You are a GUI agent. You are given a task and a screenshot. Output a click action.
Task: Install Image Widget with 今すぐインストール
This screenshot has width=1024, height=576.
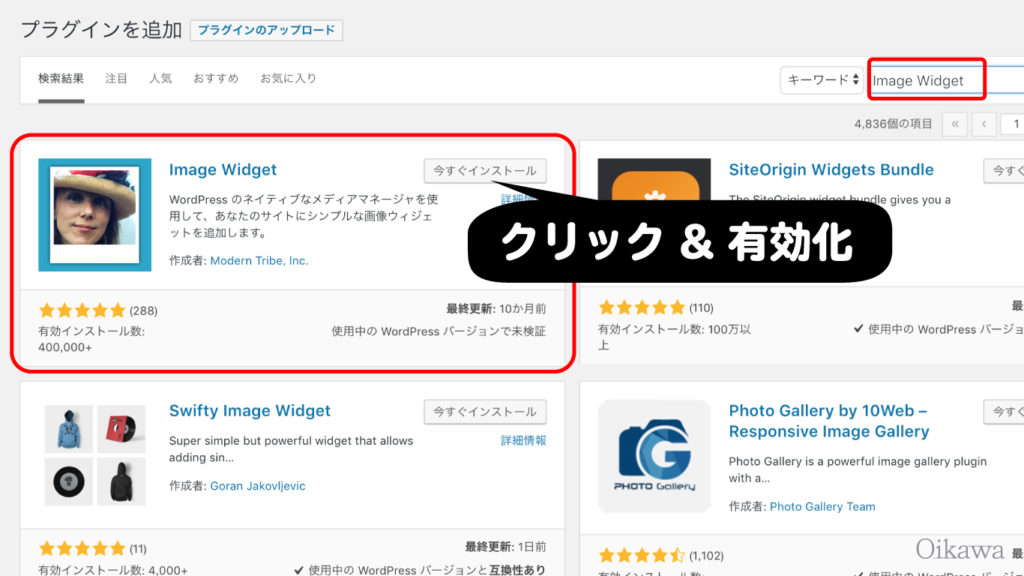485,171
